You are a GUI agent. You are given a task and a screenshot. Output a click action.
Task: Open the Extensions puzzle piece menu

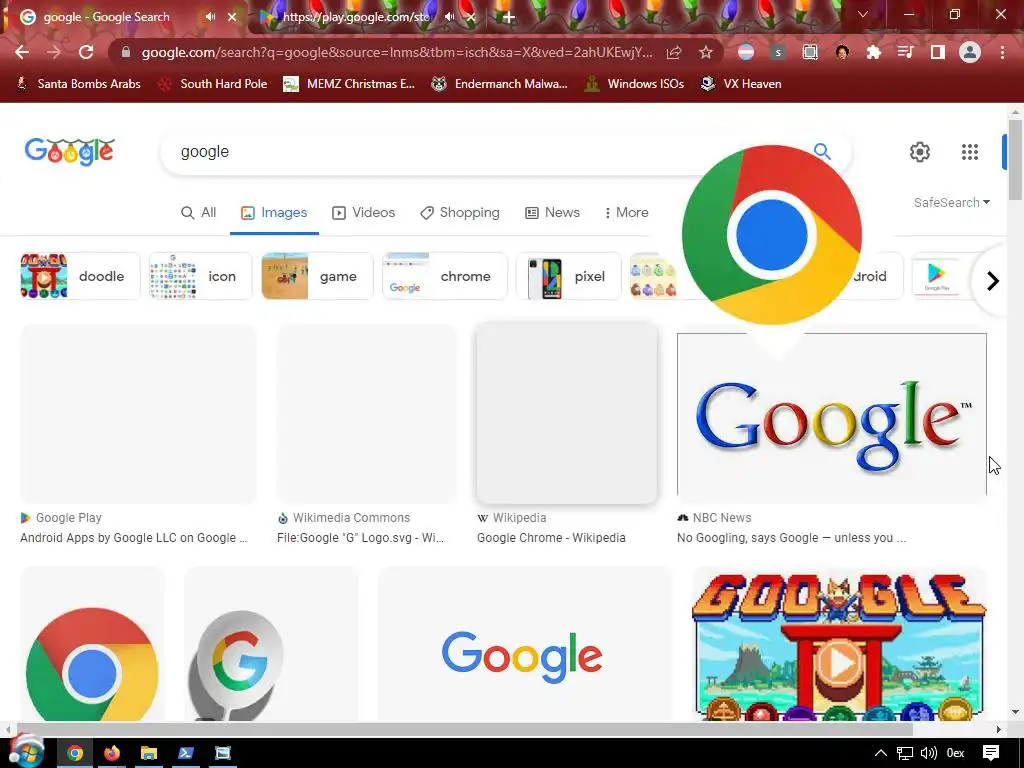[x=874, y=52]
